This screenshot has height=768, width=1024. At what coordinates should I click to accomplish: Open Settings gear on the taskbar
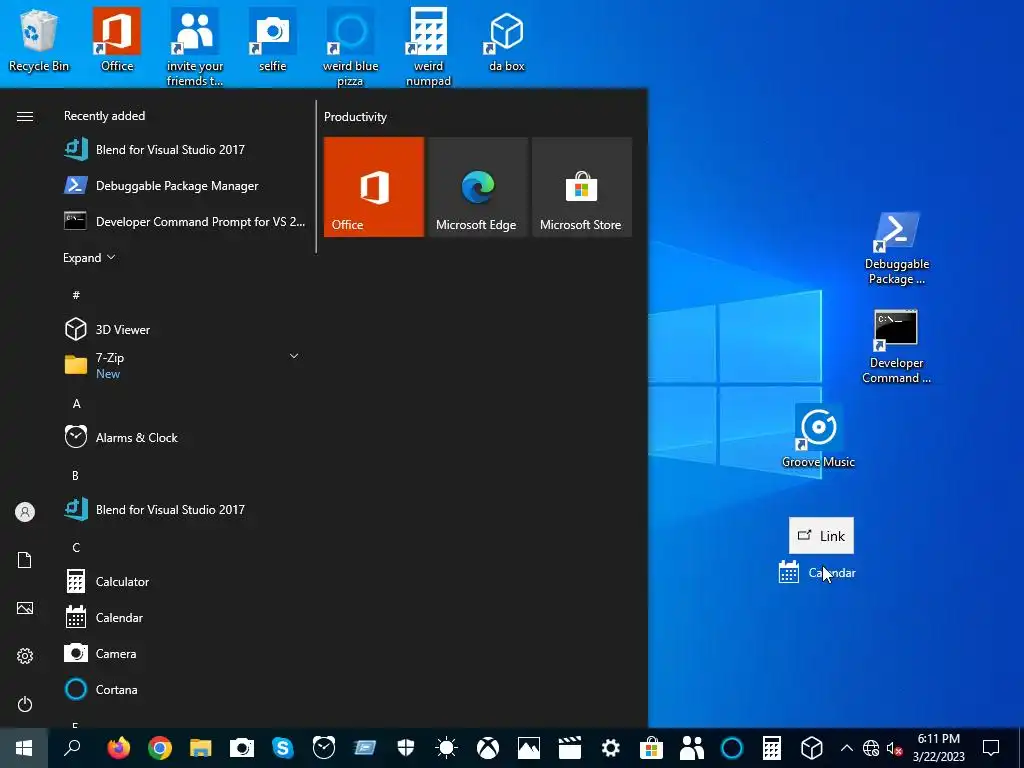point(611,748)
